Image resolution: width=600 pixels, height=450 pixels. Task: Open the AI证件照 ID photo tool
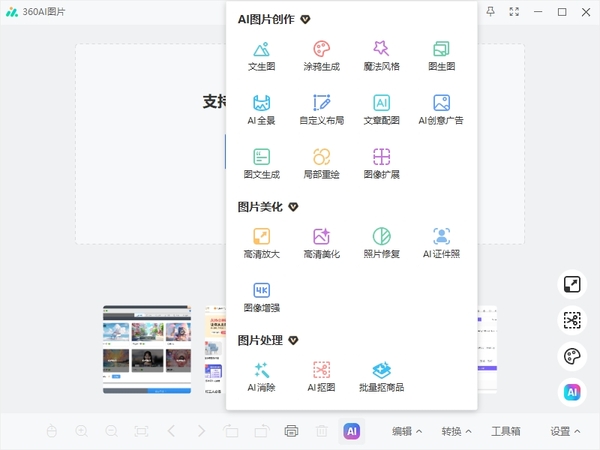pyautogui.click(x=441, y=239)
